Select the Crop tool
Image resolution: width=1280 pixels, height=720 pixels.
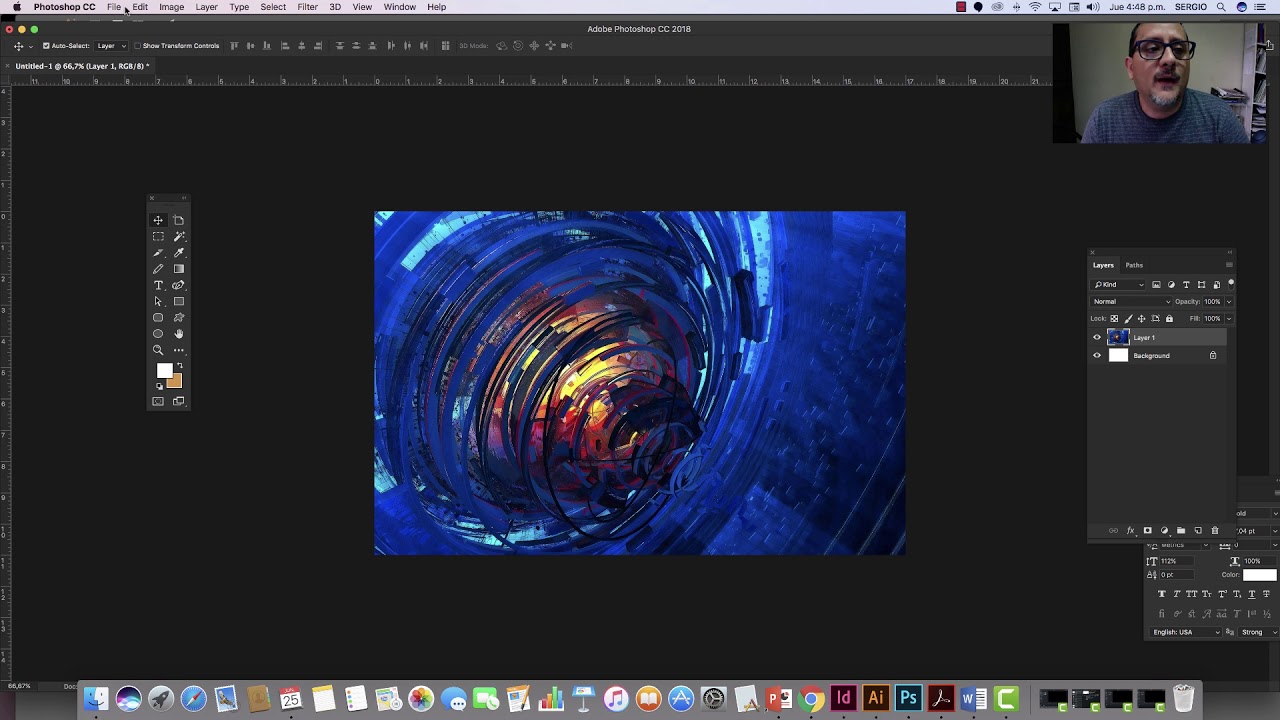[179, 221]
